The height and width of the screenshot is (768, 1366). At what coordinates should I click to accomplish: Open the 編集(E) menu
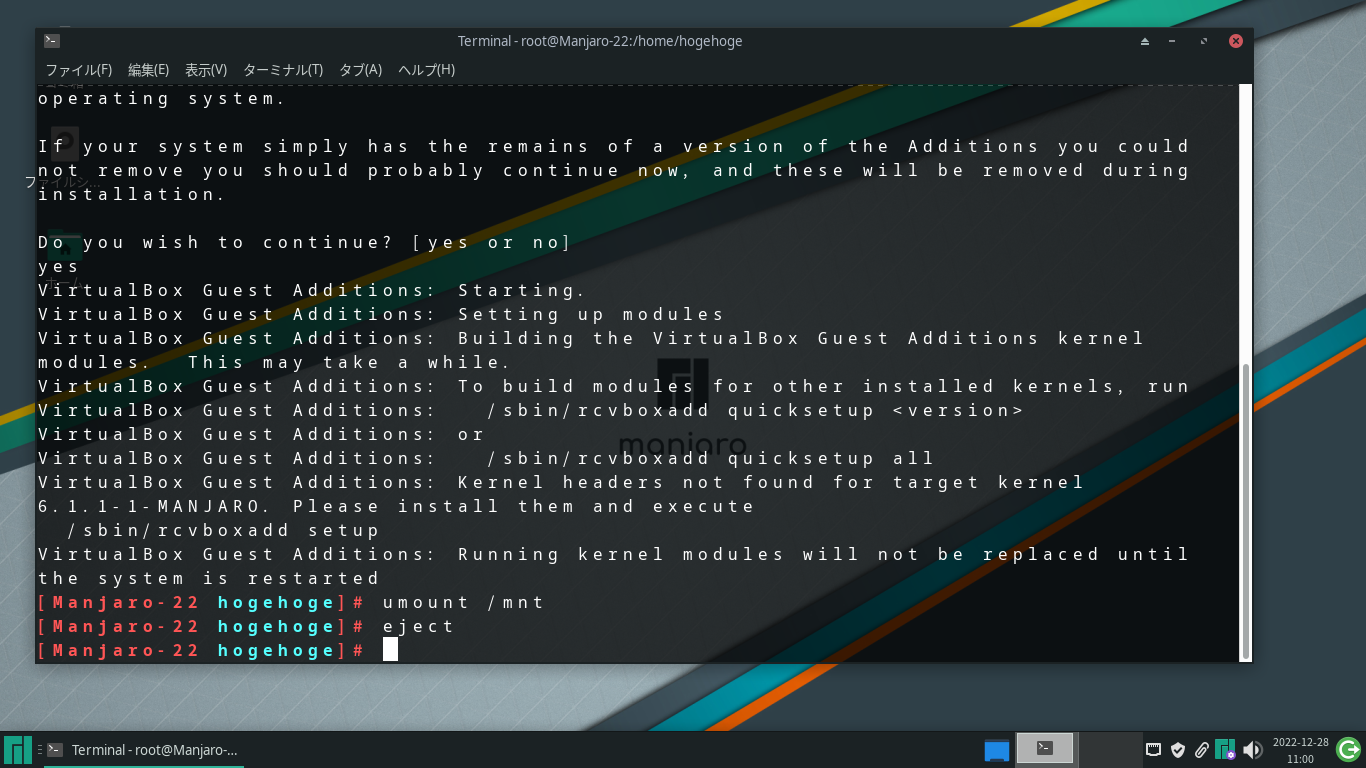(148, 70)
